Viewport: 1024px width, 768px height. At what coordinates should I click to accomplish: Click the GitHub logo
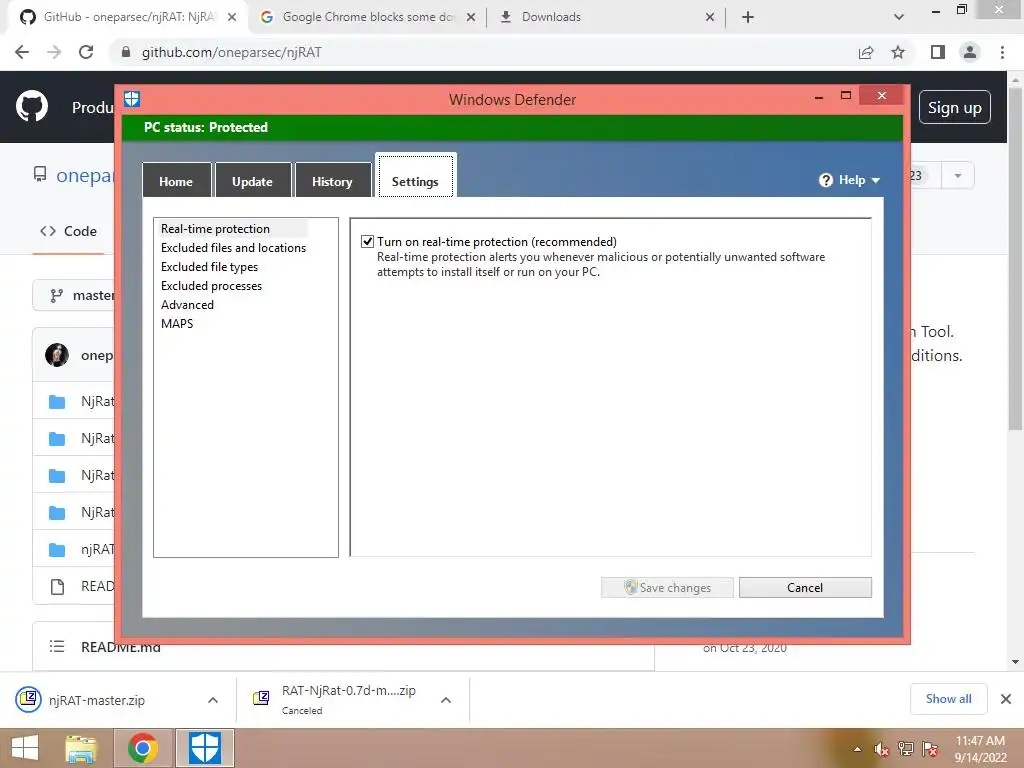point(32,106)
